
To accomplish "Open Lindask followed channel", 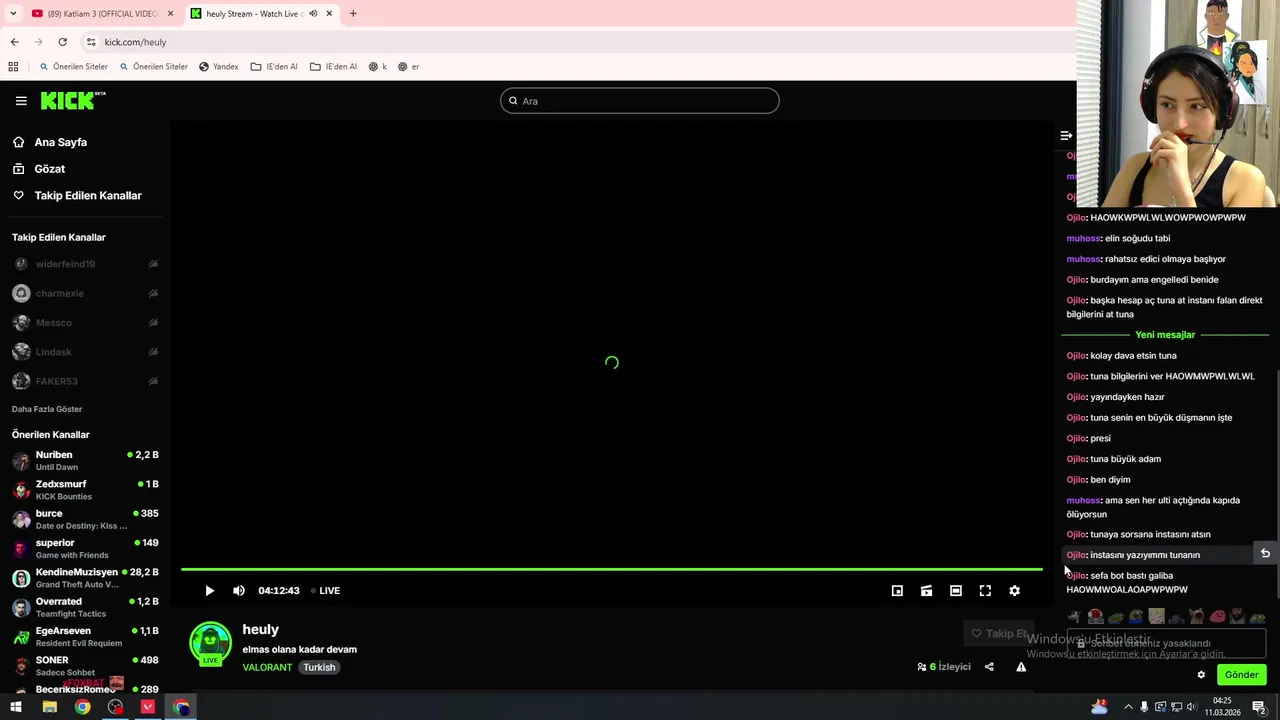I will [x=85, y=352].
